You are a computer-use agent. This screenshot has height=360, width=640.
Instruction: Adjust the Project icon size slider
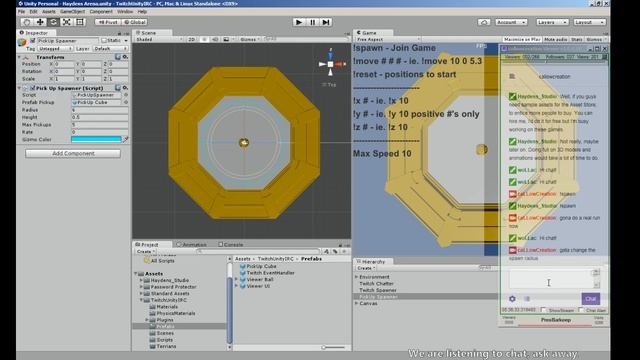pyautogui.click(x=333, y=347)
